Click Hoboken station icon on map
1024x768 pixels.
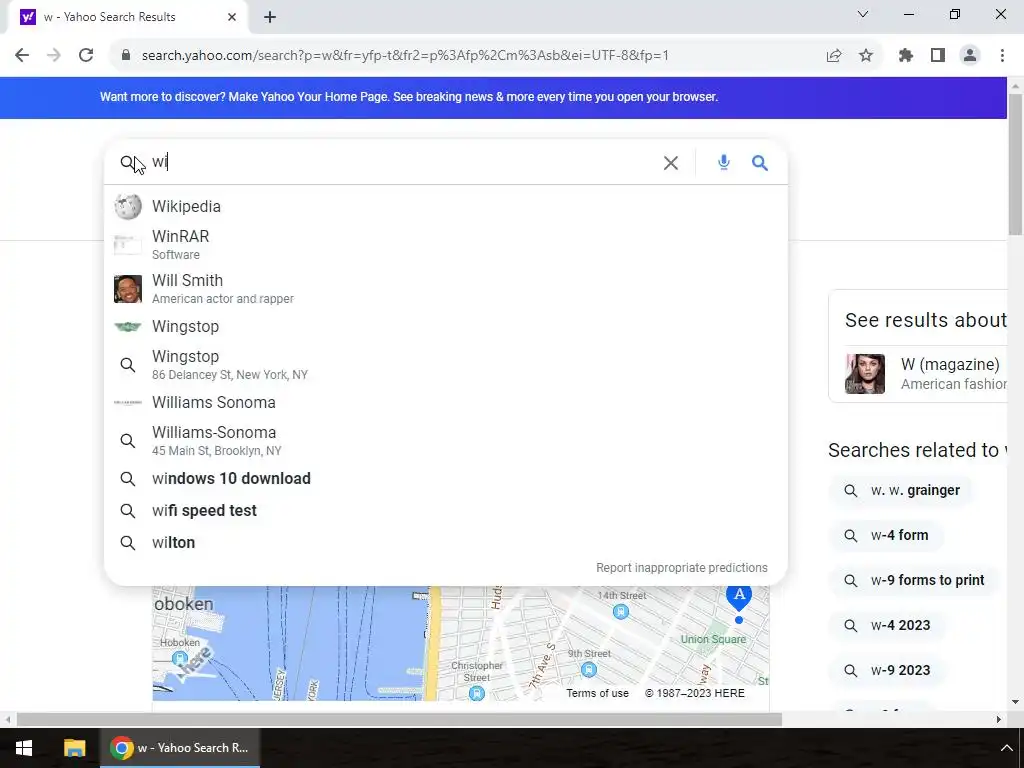180,658
